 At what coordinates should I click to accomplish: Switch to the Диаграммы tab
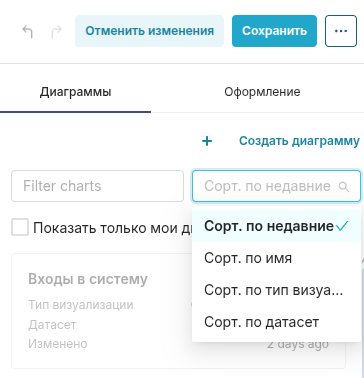tap(75, 92)
